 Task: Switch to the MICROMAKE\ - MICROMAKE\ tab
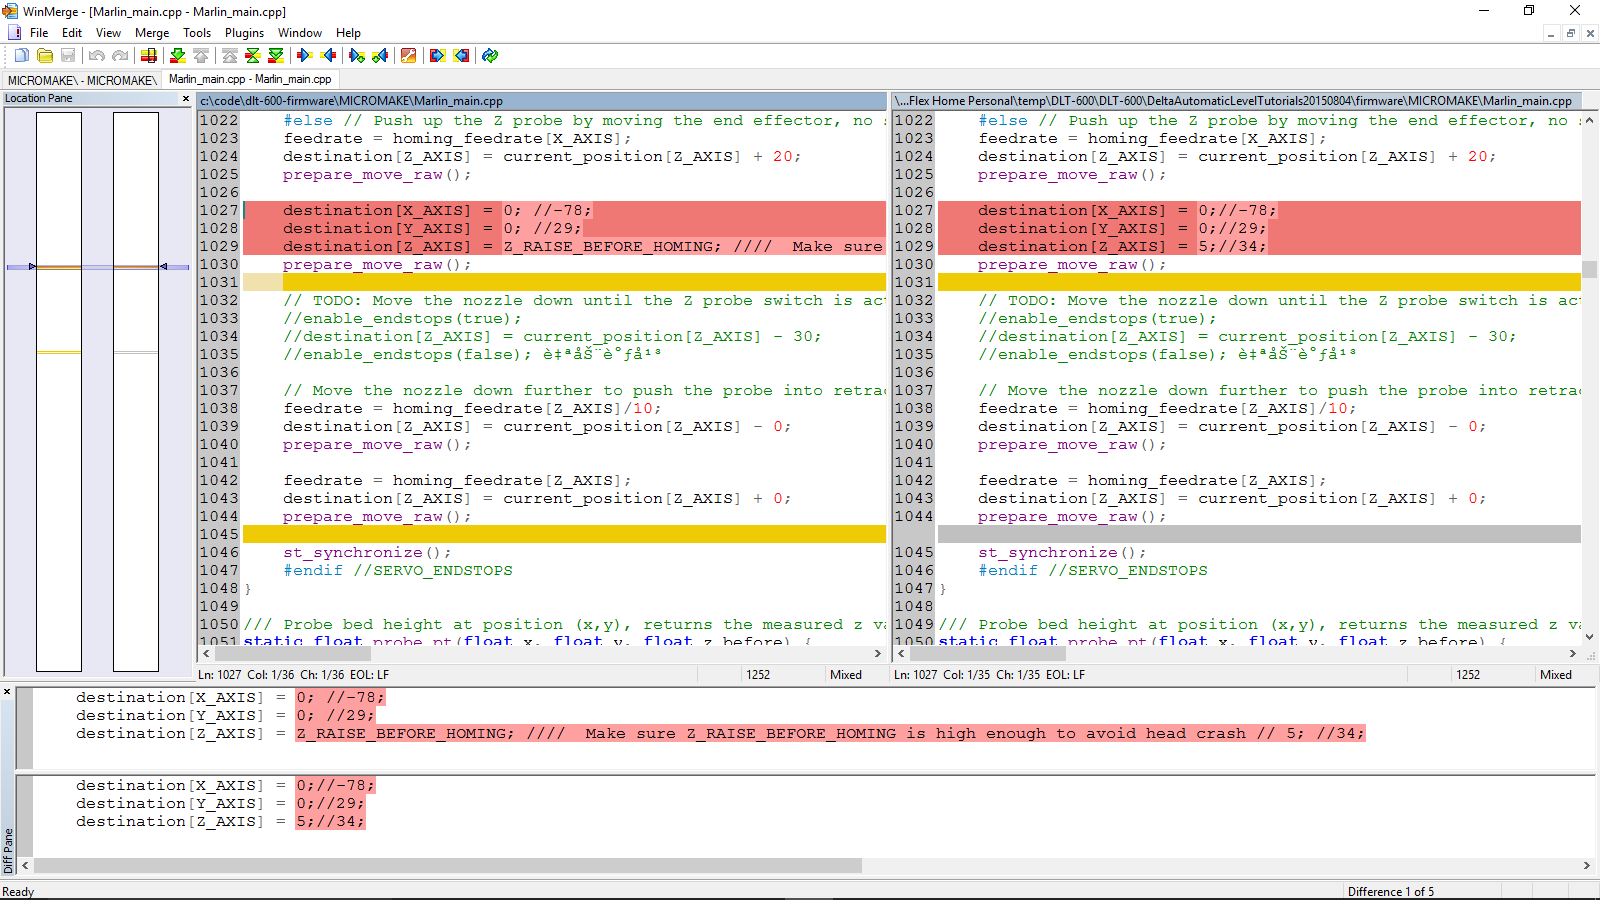(82, 80)
